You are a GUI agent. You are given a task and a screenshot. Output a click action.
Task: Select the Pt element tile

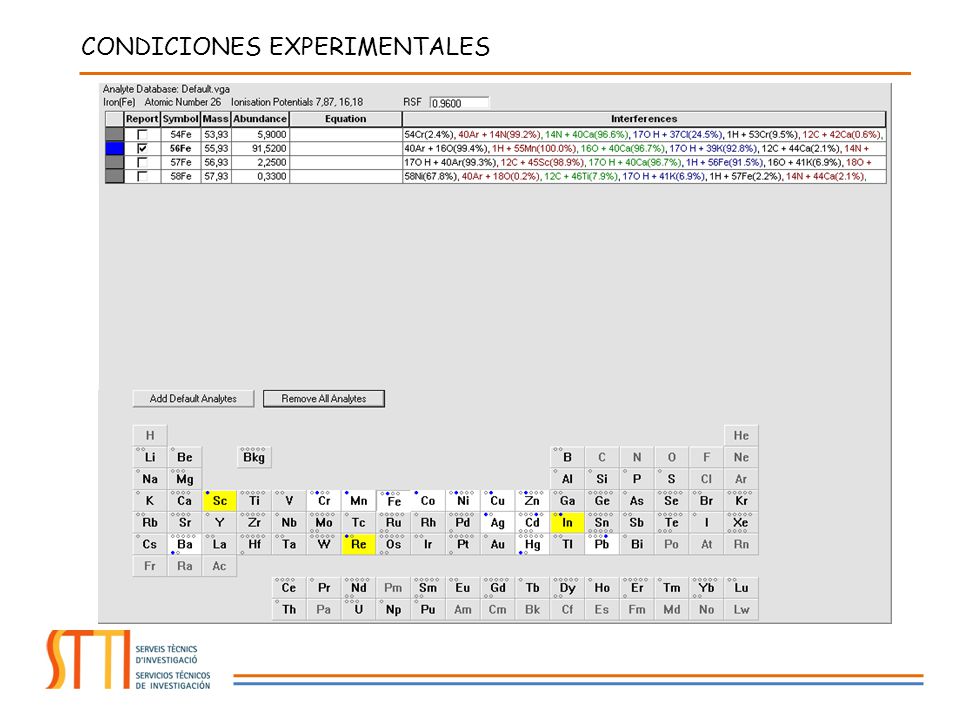[463, 544]
